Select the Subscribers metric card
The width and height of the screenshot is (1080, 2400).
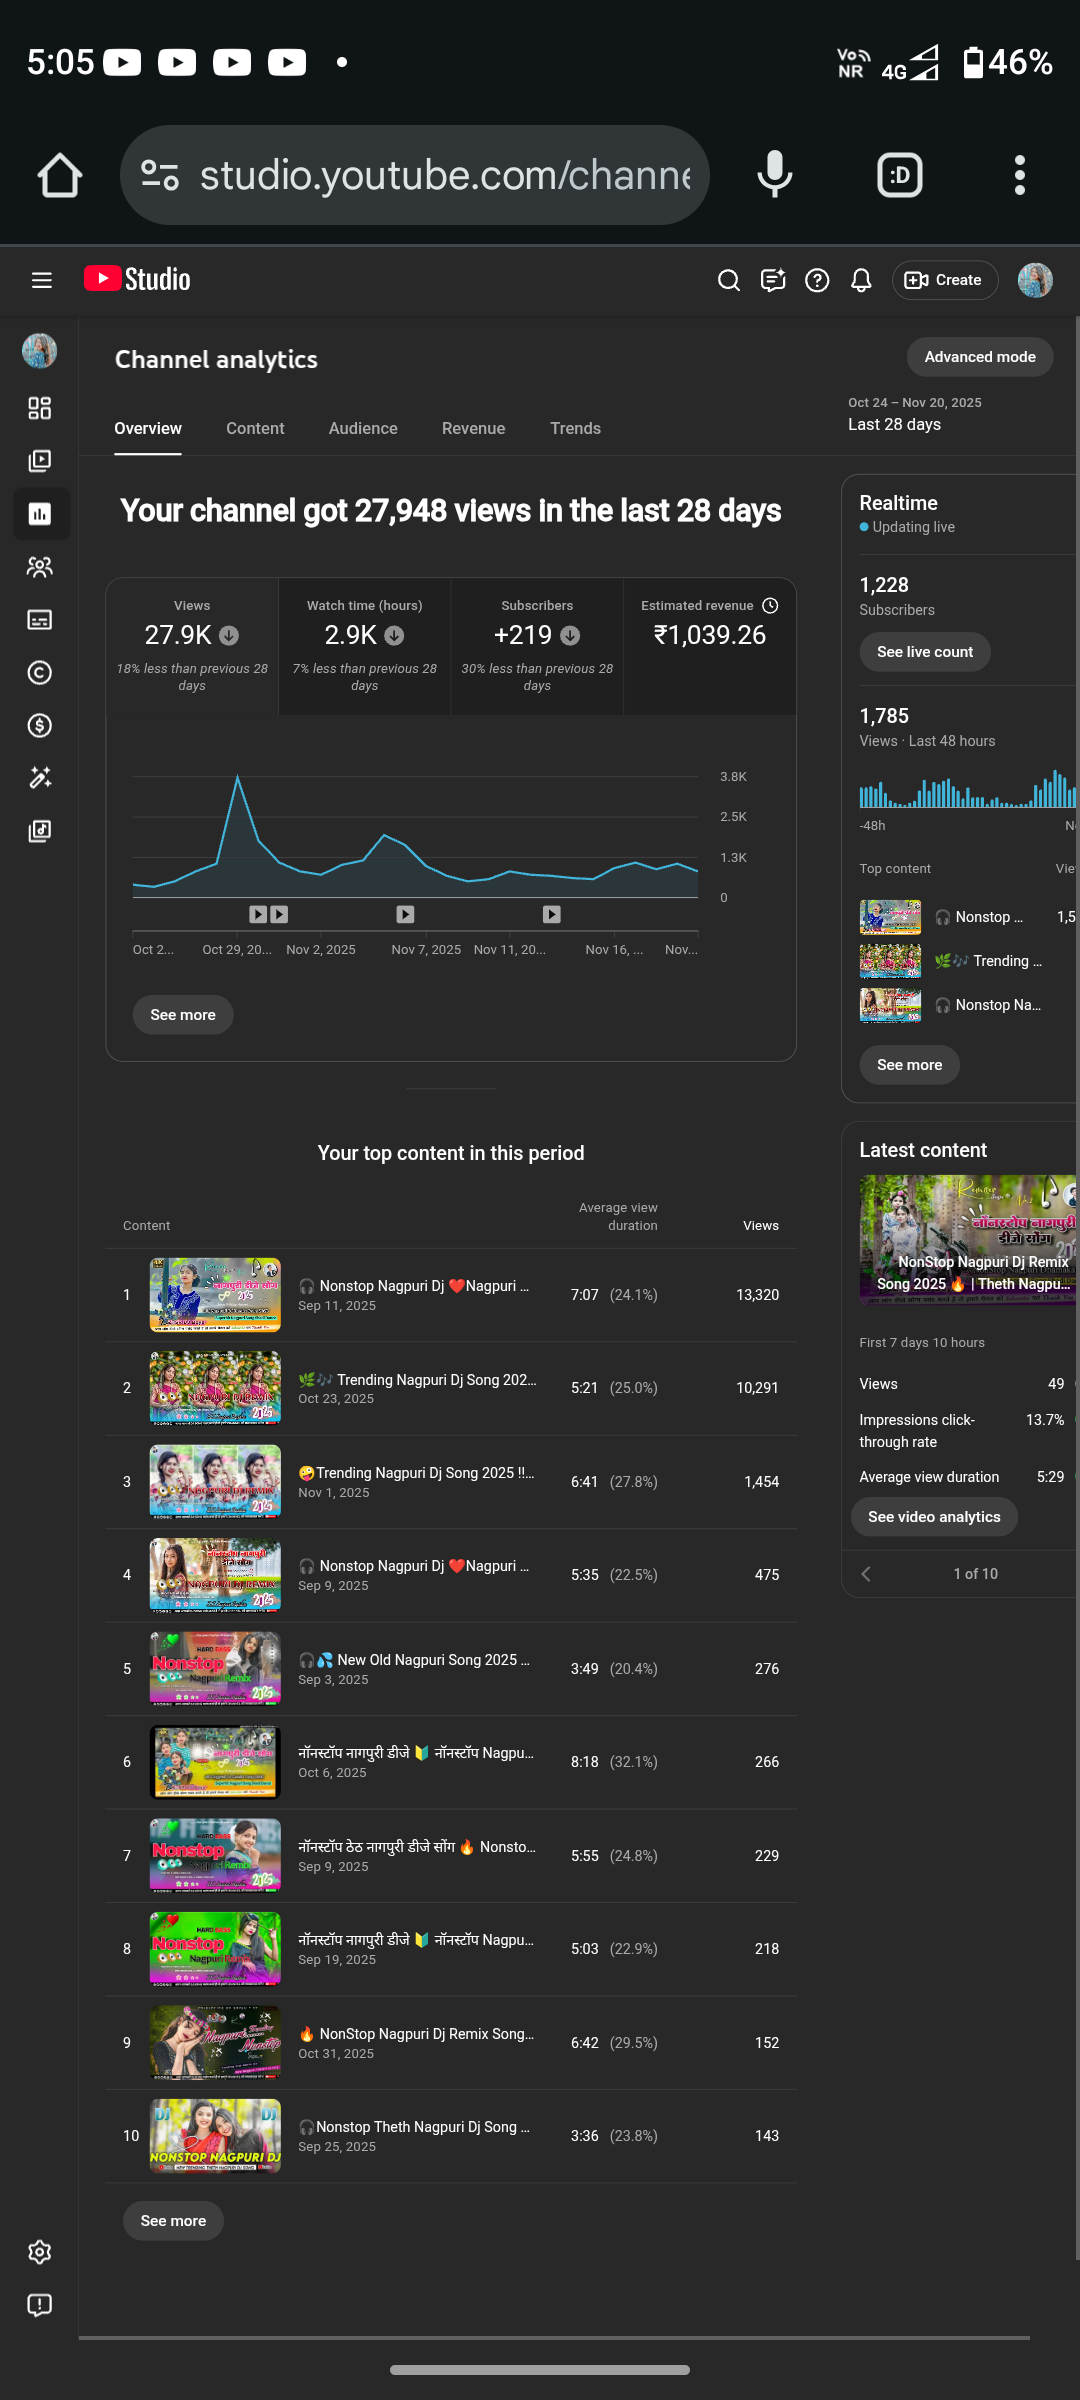click(x=537, y=645)
